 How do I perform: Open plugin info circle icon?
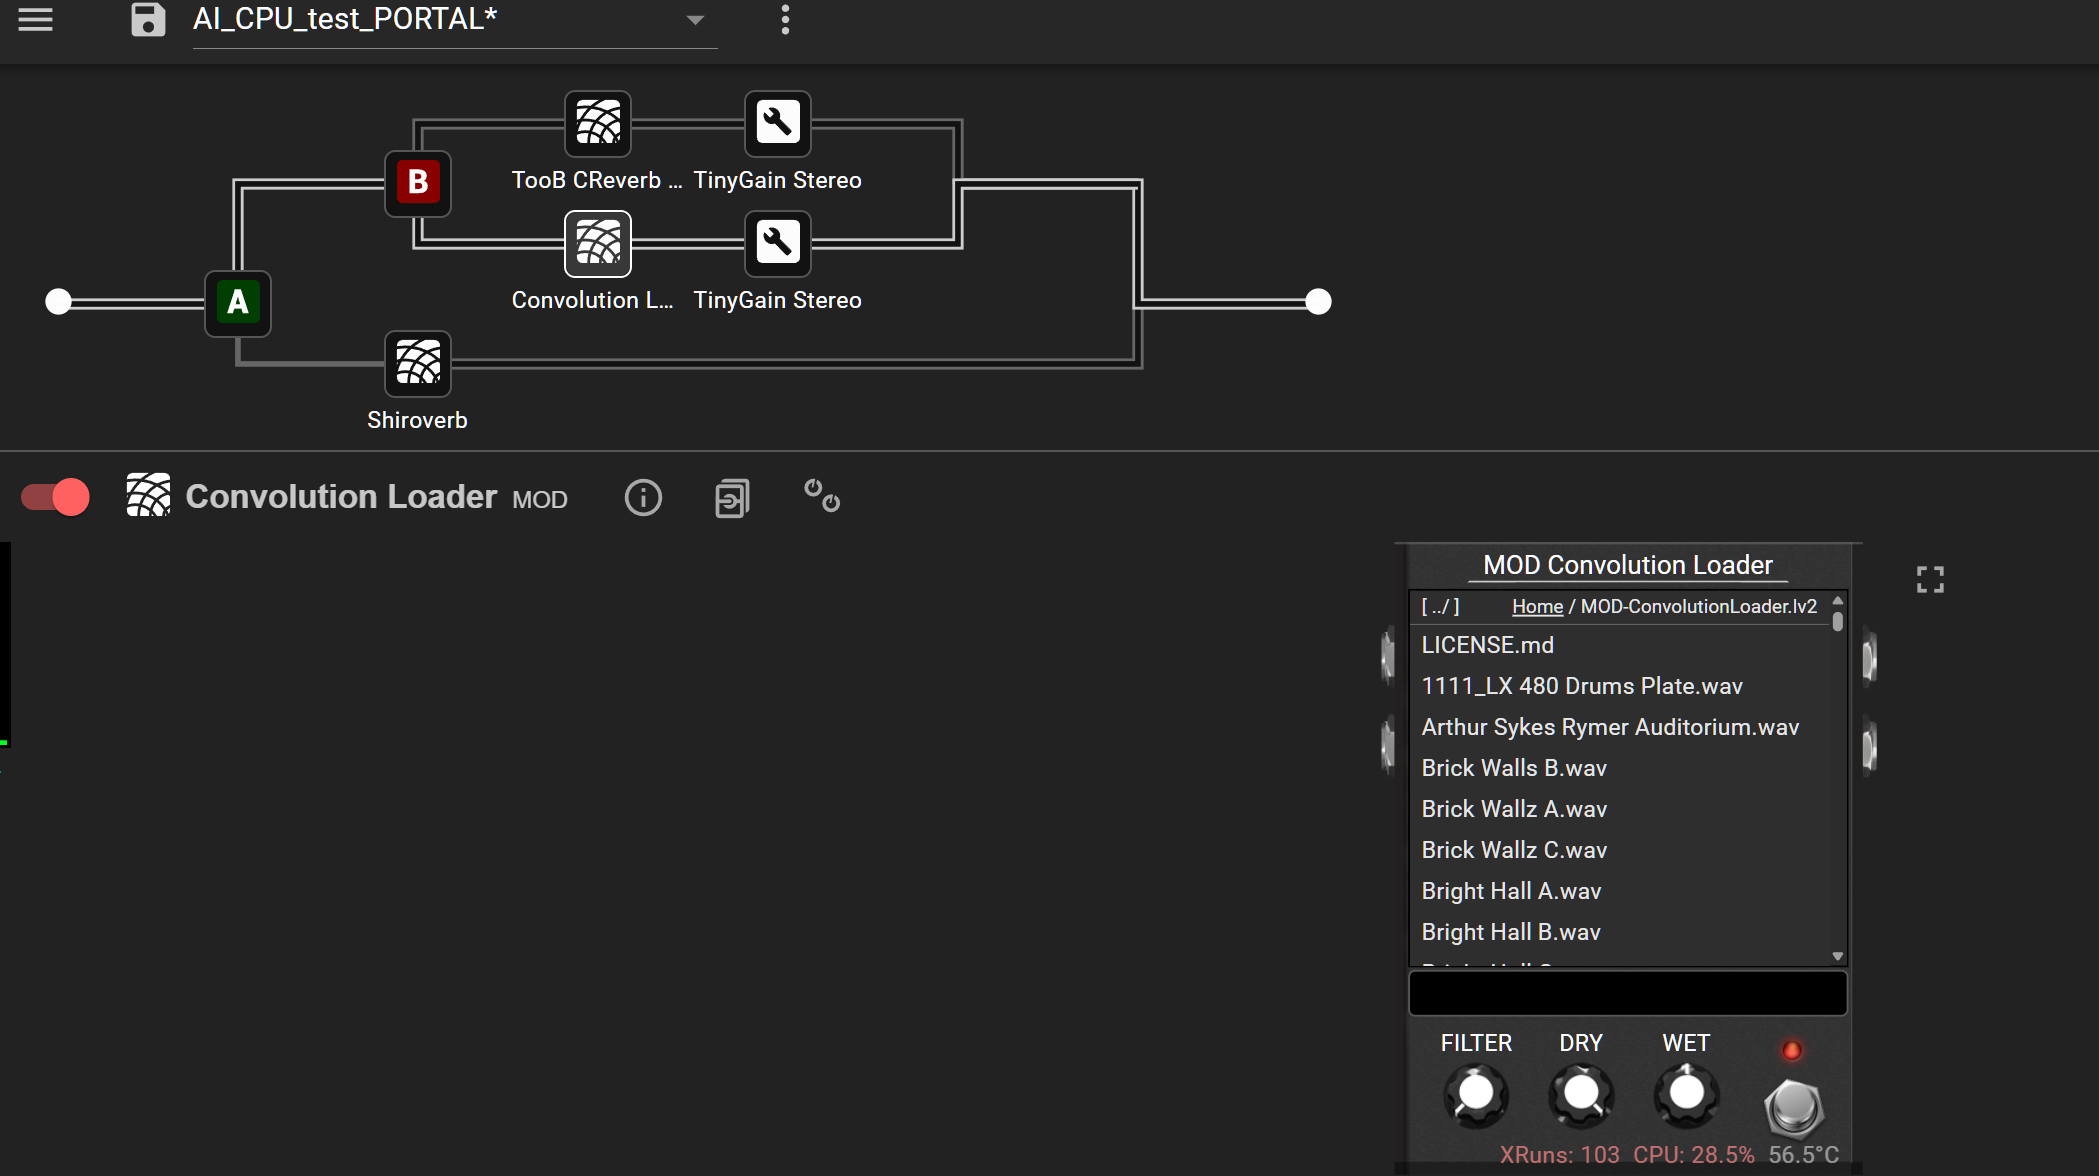pyautogui.click(x=643, y=497)
